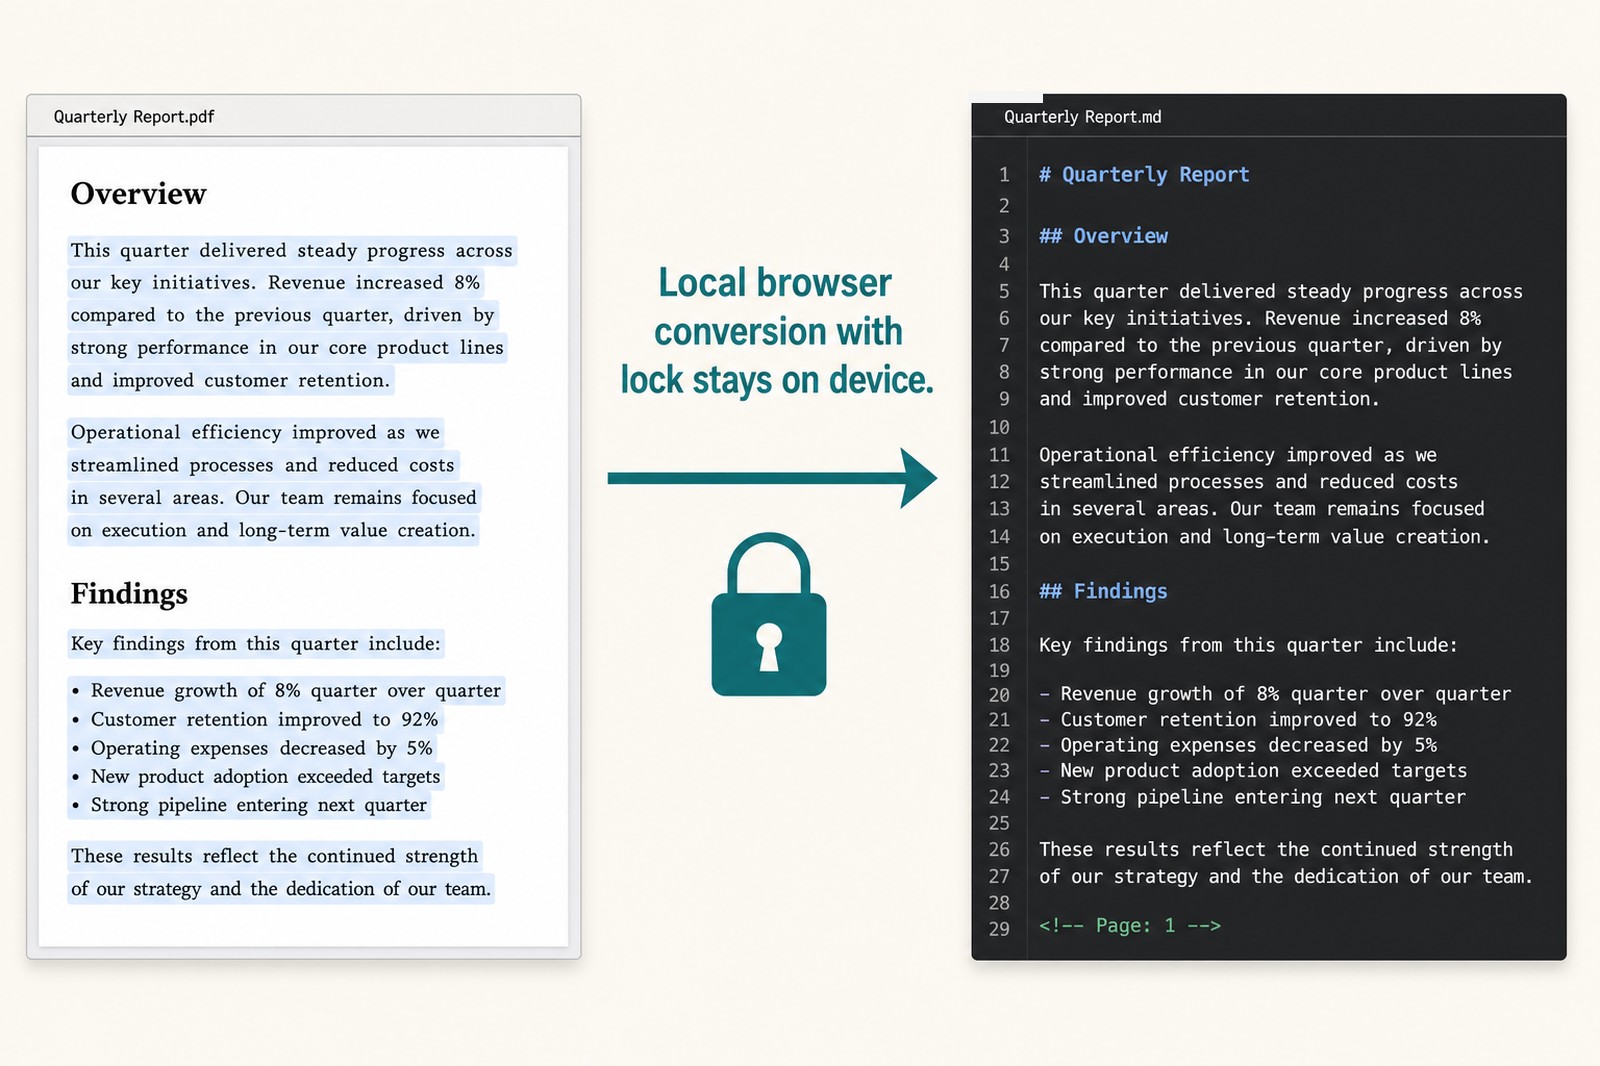Click the Overview heading in the PDF
This screenshot has width=1600, height=1066.
[138, 193]
